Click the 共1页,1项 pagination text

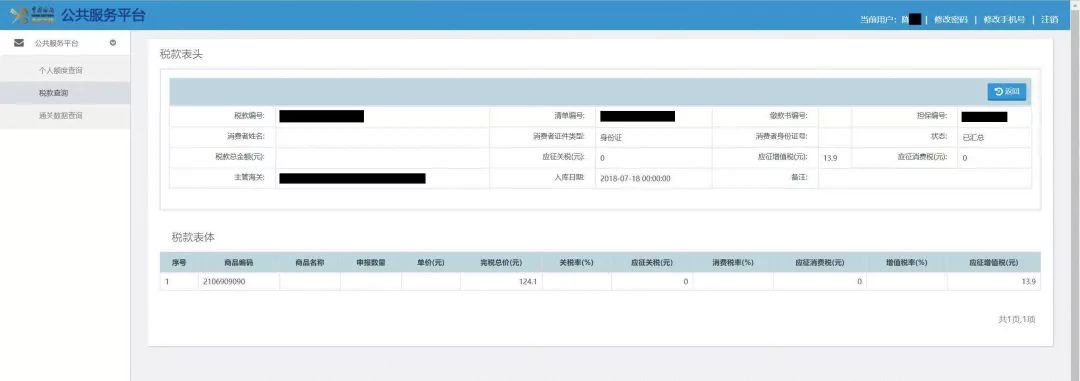[1017, 320]
